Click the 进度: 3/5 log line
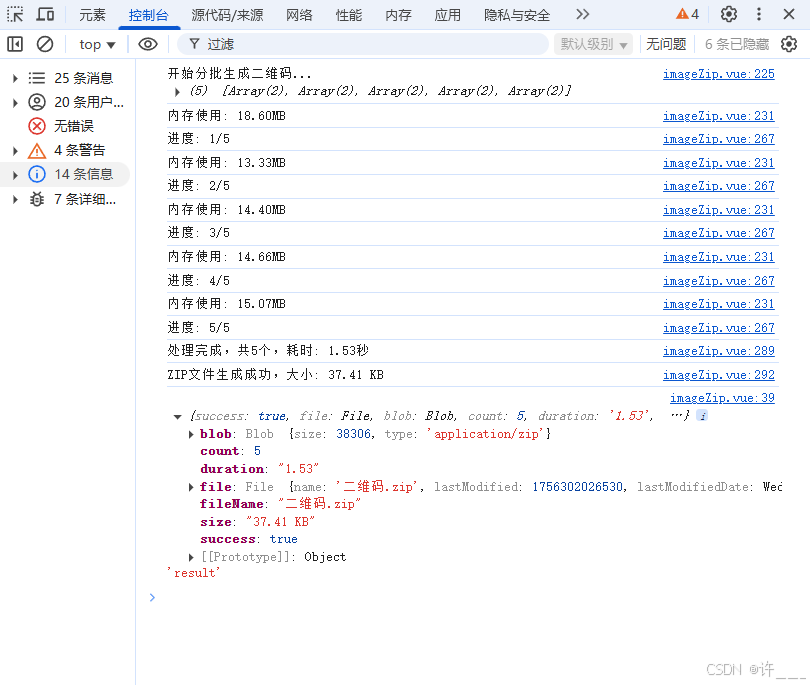810x685 pixels. pyautogui.click(x=198, y=233)
